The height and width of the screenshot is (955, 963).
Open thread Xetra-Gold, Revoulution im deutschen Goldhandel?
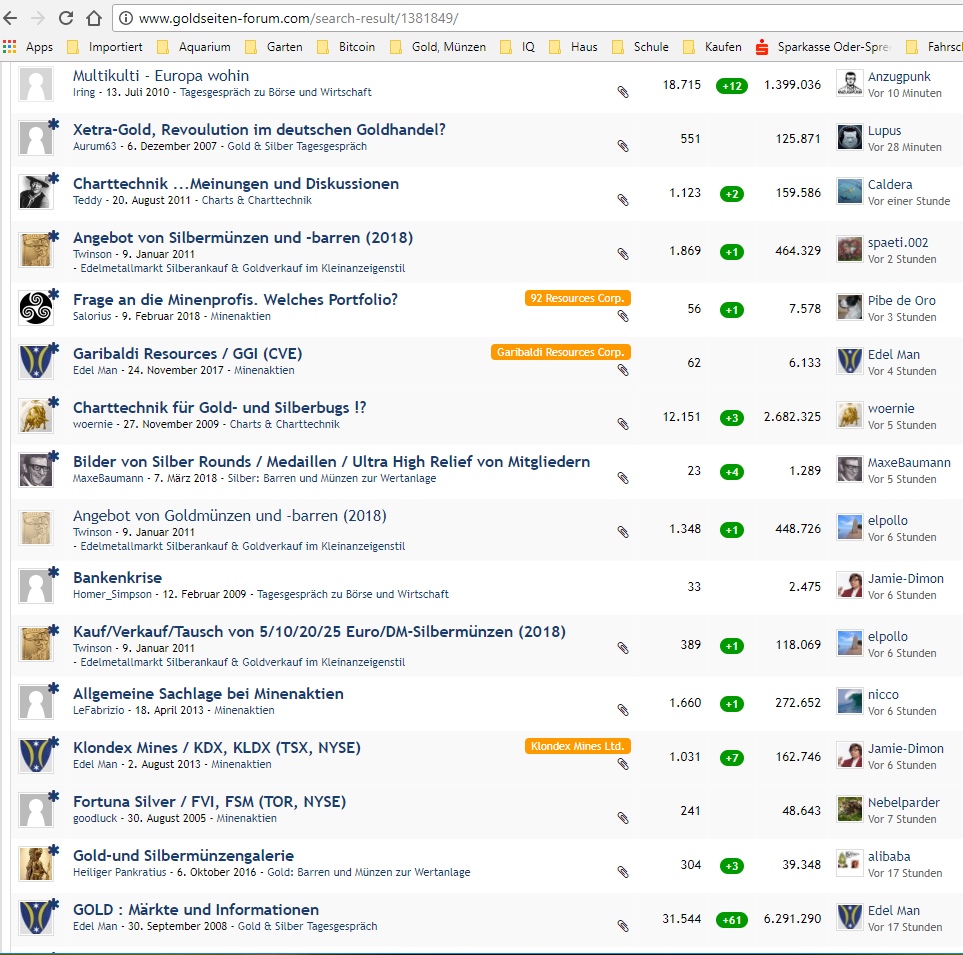(259, 130)
